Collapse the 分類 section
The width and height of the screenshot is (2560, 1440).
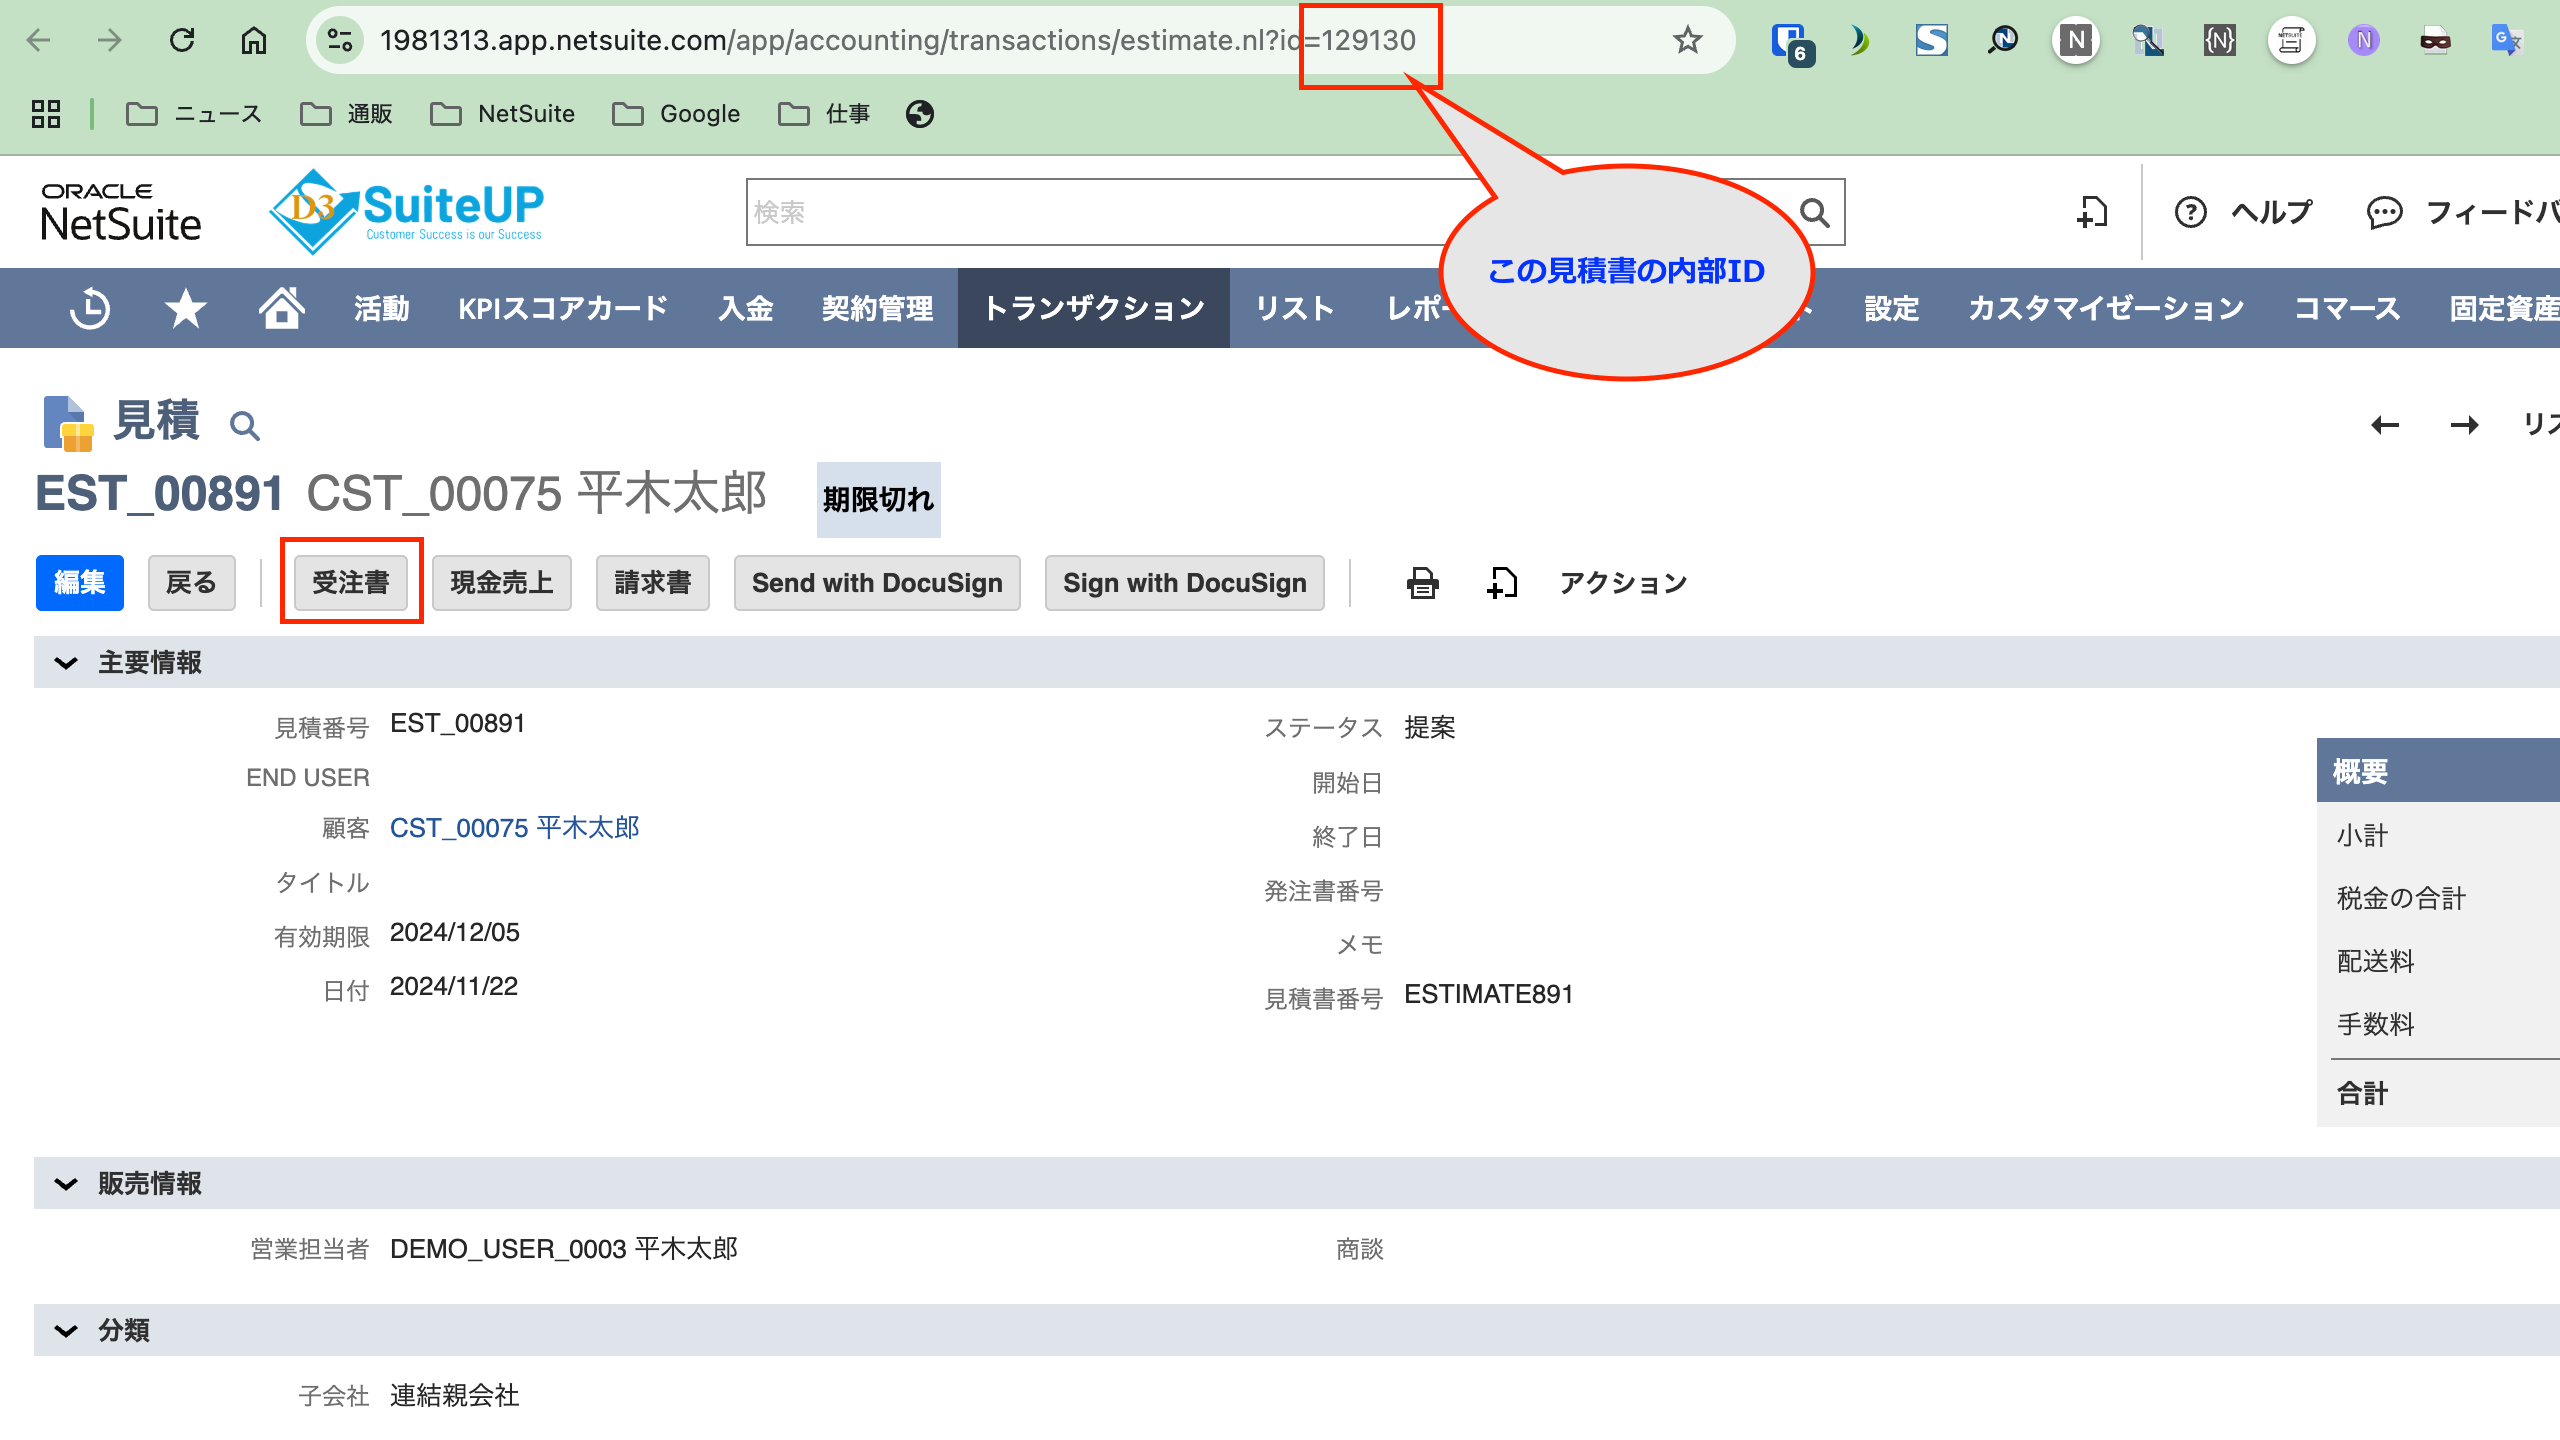click(x=66, y=1331)
